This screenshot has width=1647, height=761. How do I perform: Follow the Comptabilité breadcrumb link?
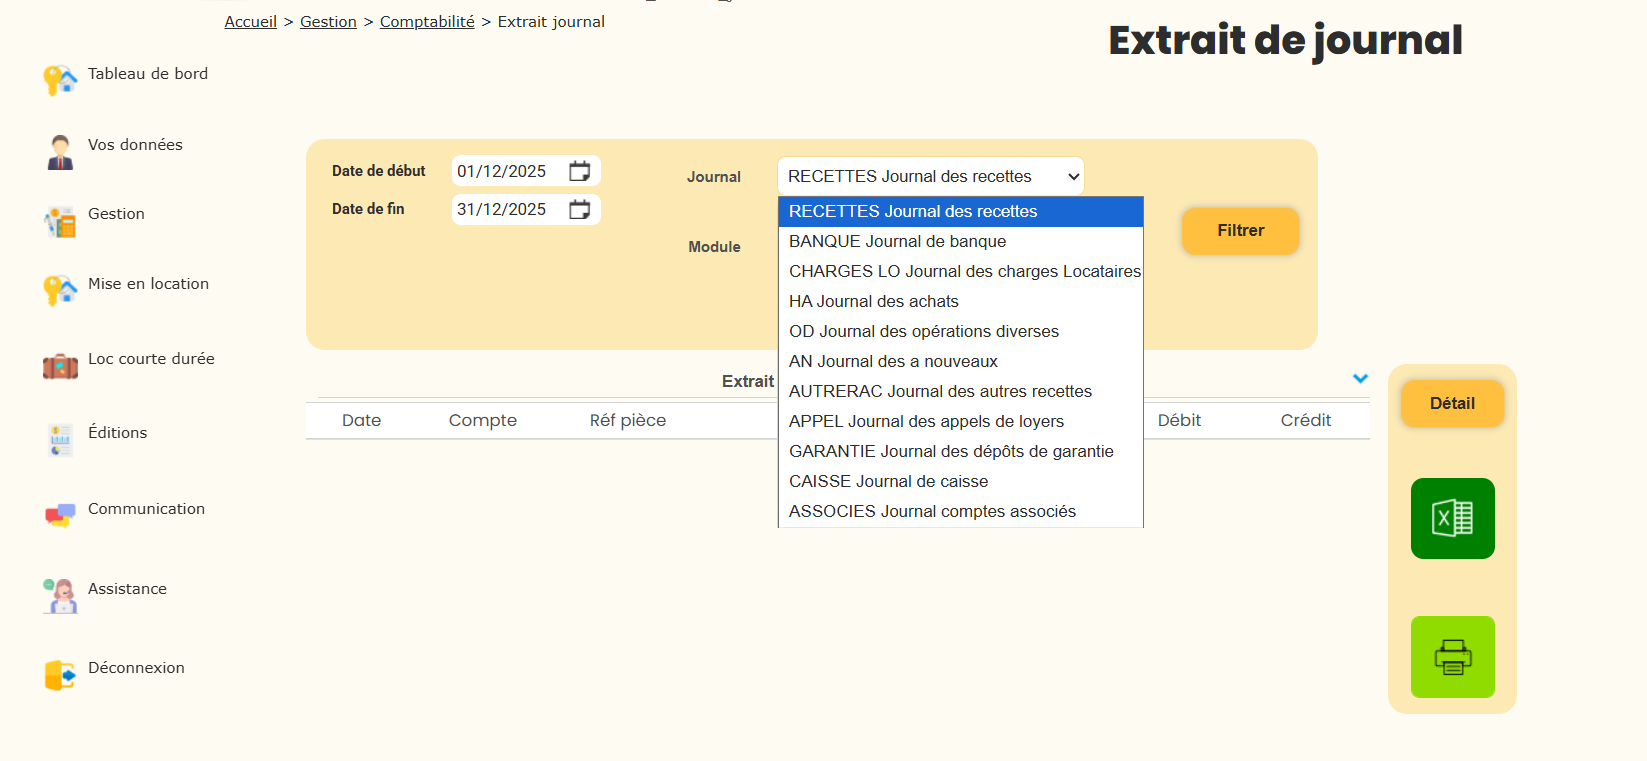tap(427, 22)
